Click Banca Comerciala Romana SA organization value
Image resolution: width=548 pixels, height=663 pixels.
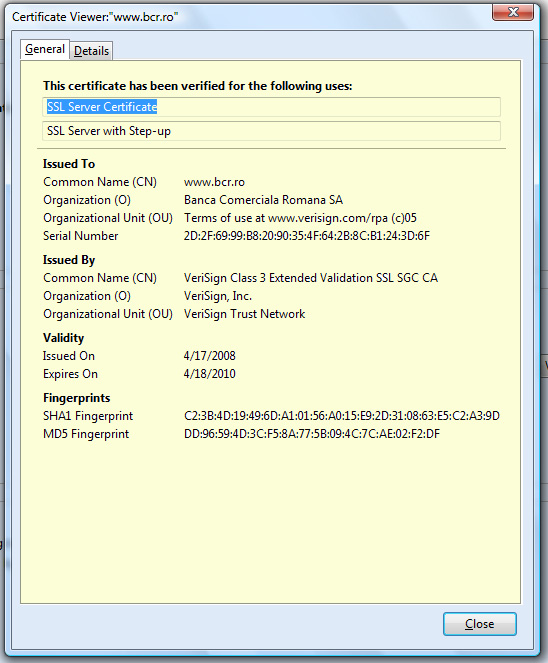click(263, 200)
